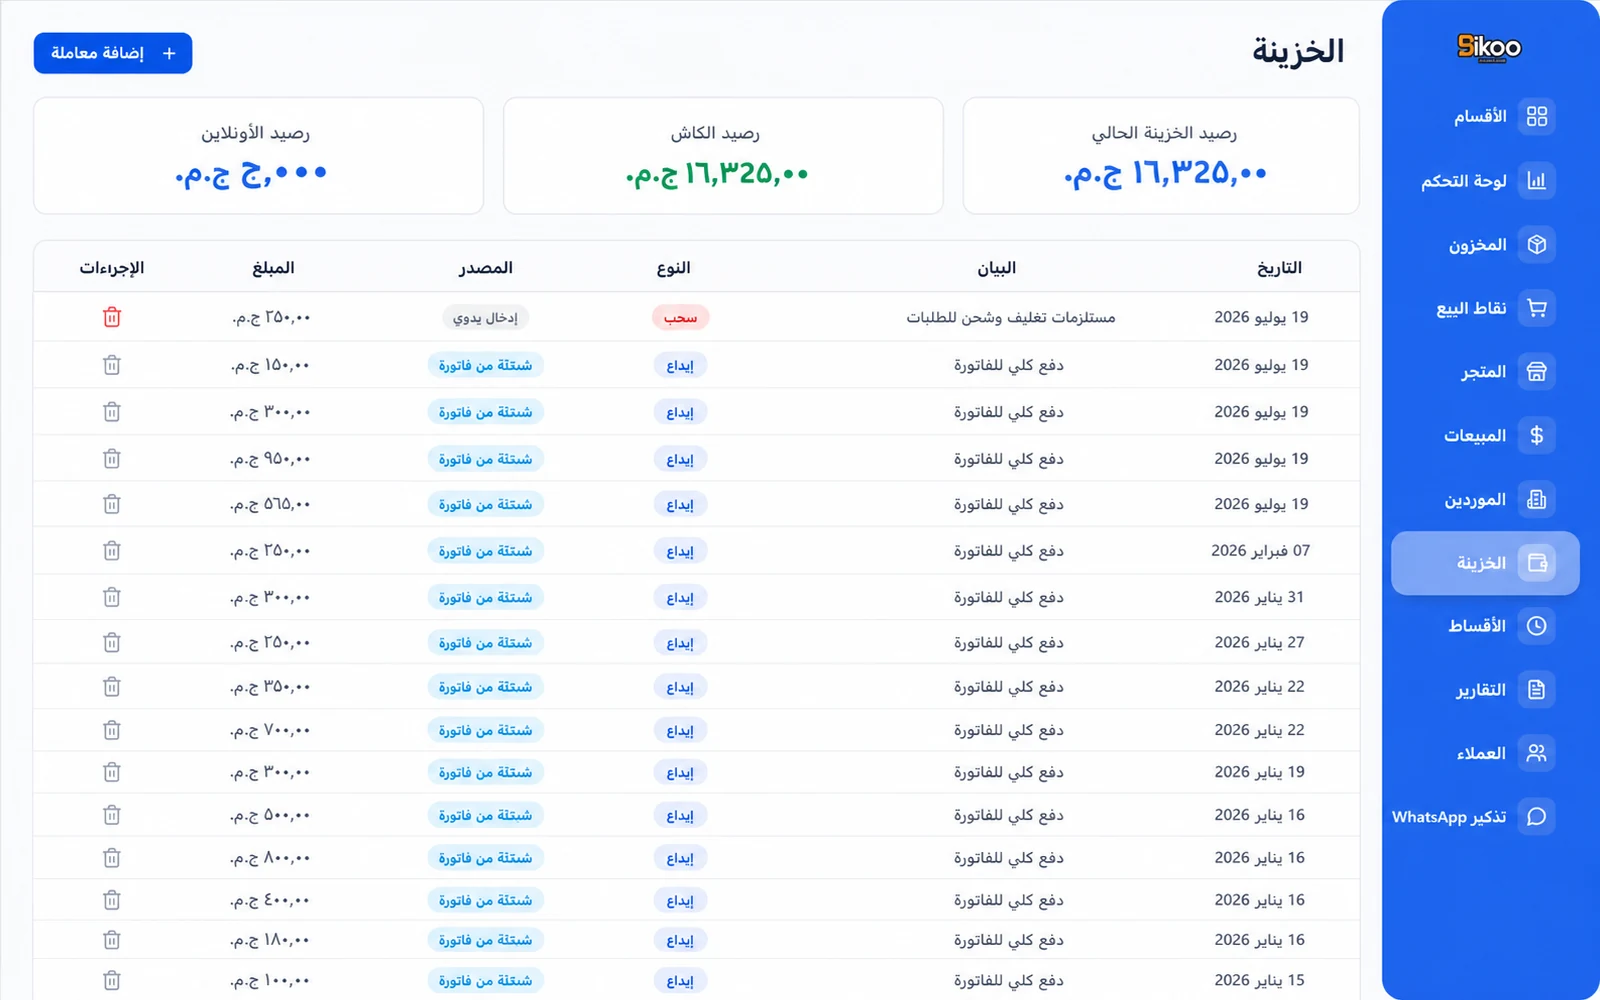Screen dimensions: 1600x1000
Task: Click the رصيد الكاش balance card
Action: (x=723, y=156)
